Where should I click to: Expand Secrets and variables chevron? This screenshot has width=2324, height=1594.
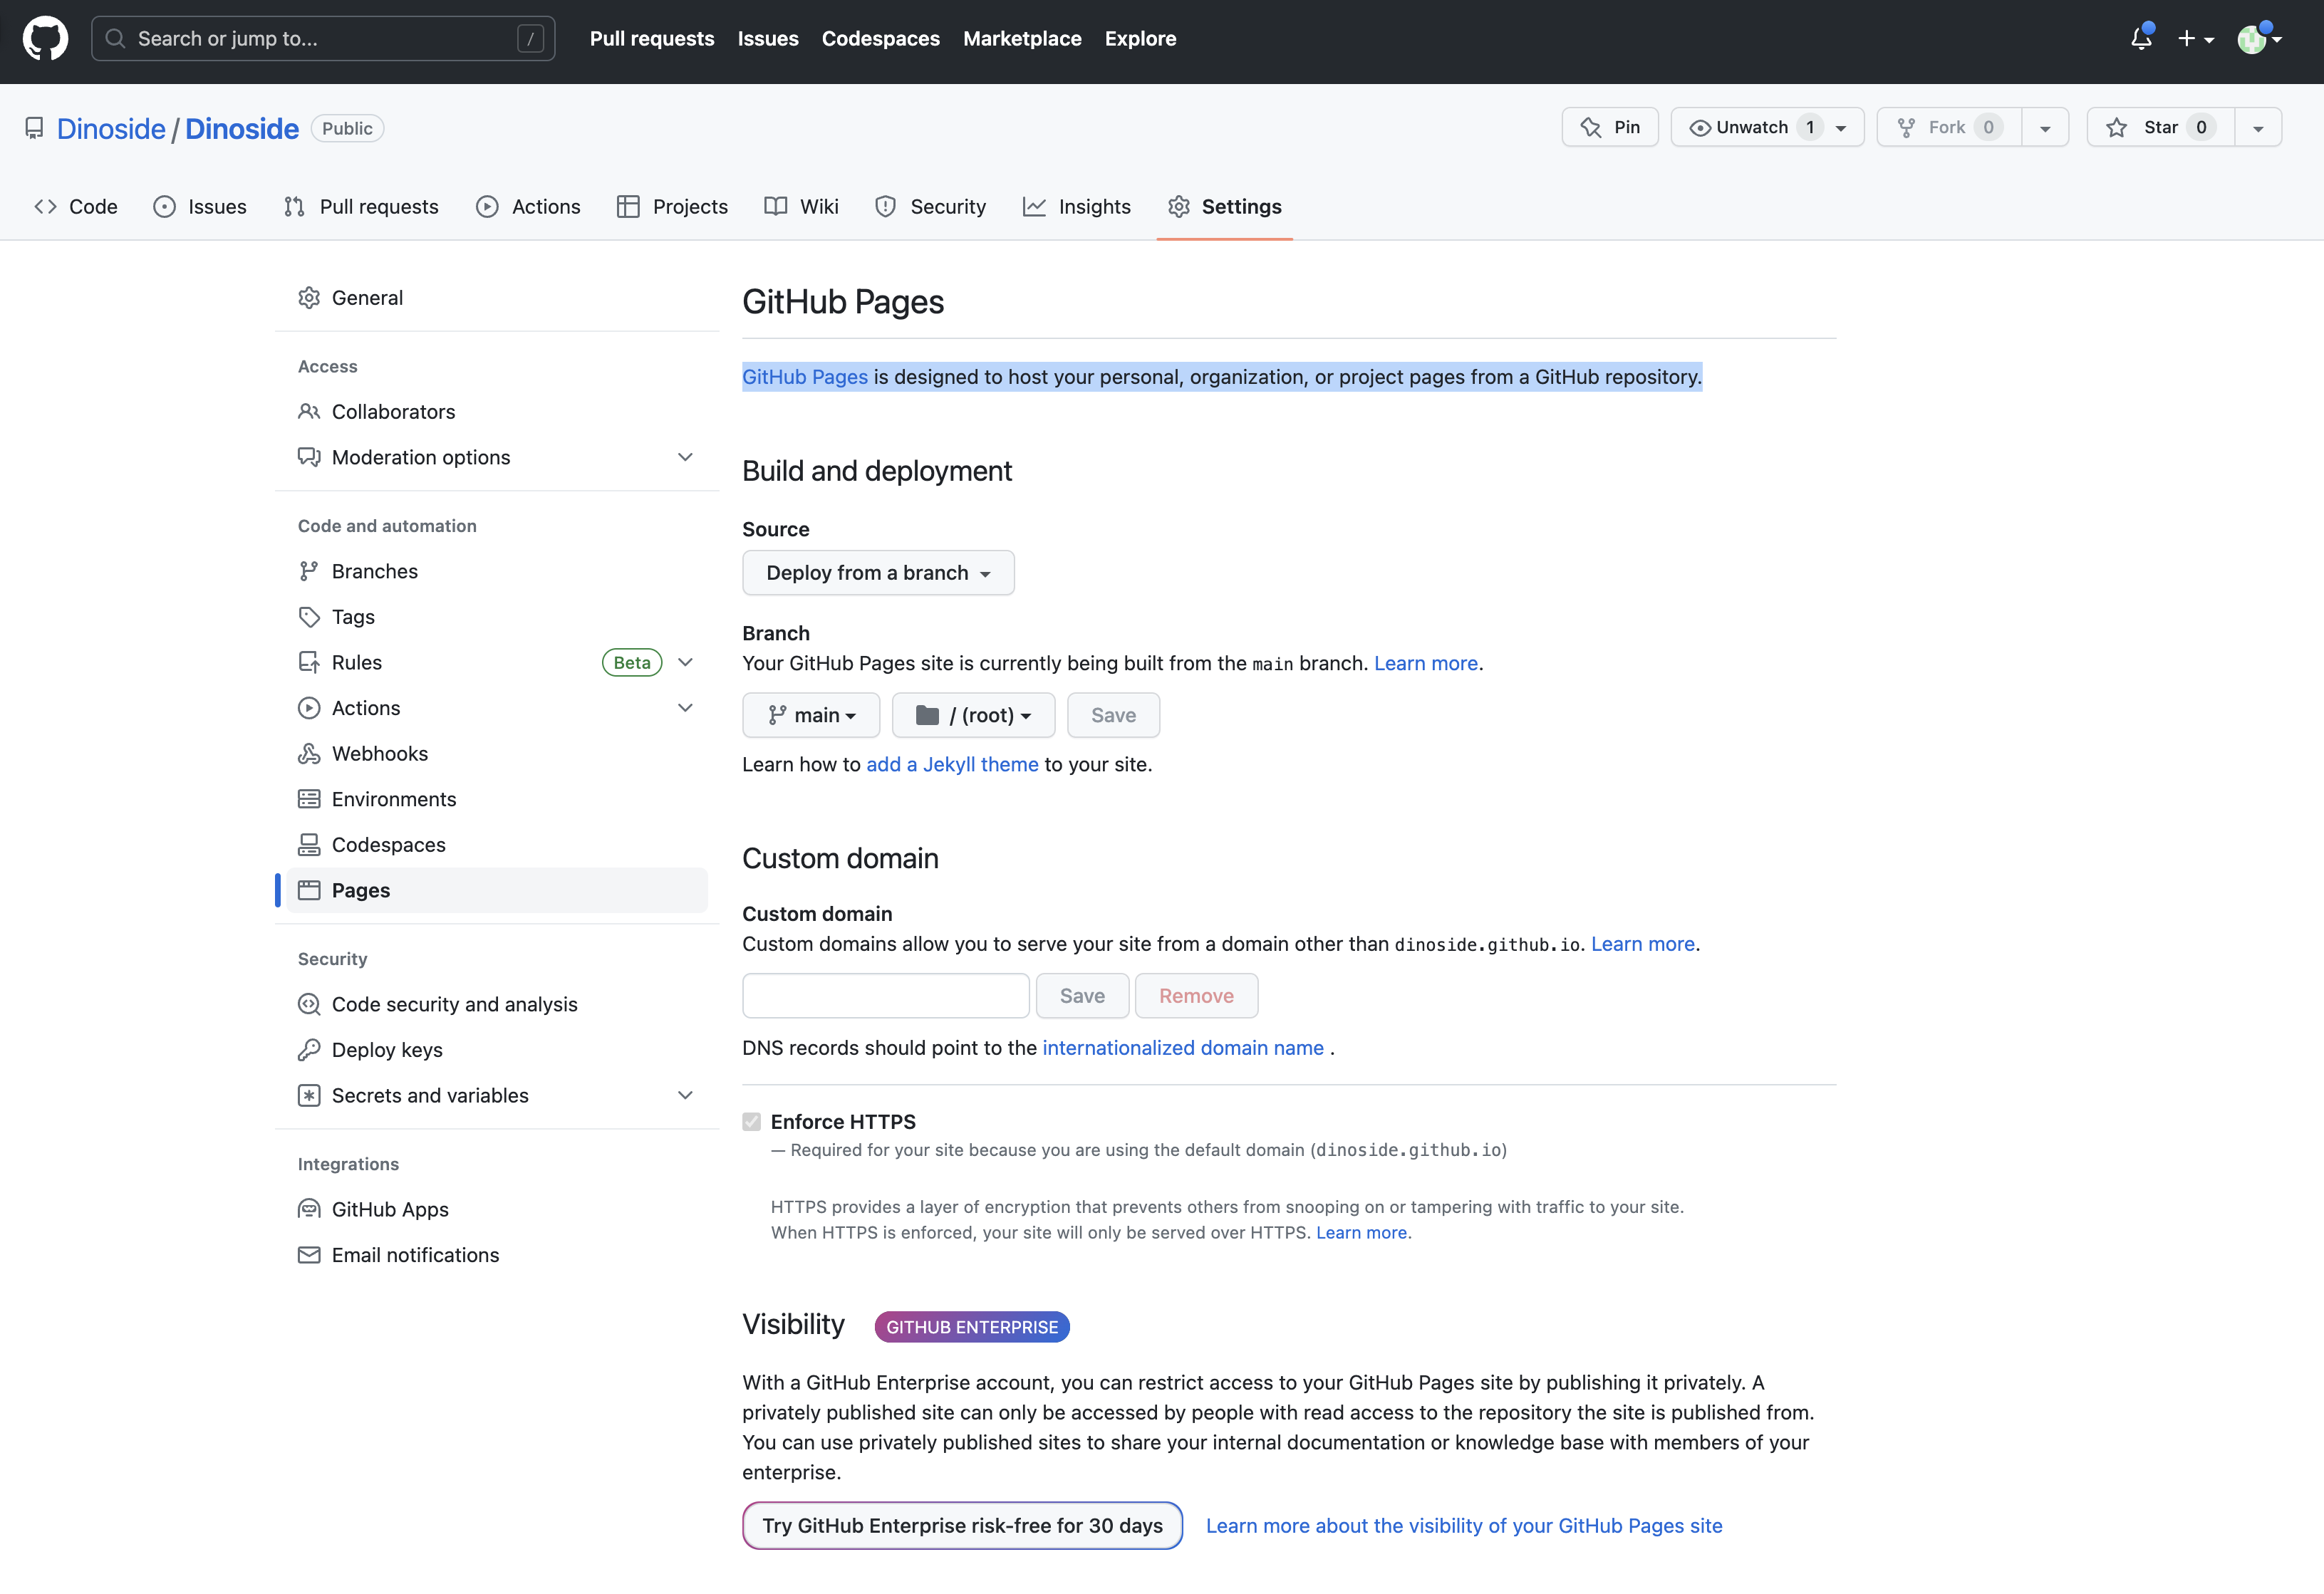coord(685,1095)
